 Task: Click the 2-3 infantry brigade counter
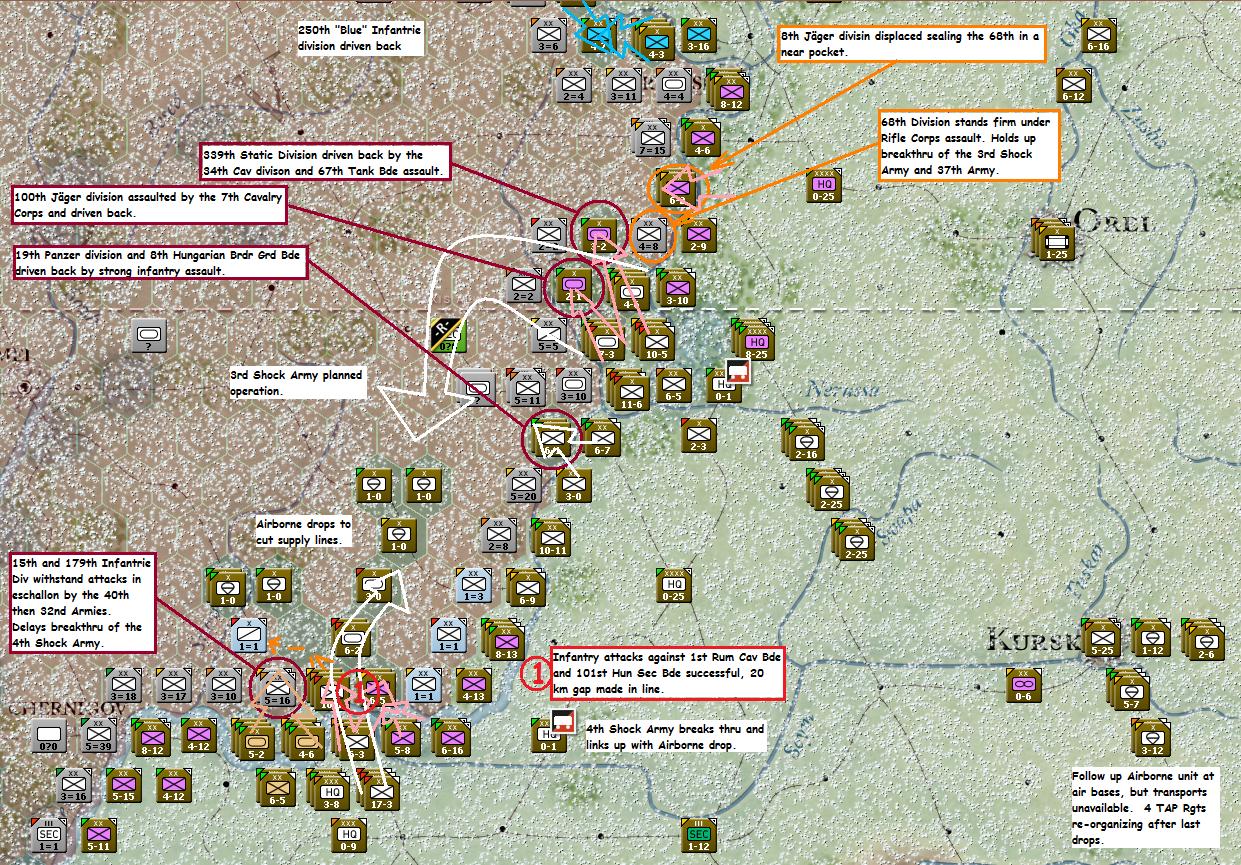pos(699,435)
